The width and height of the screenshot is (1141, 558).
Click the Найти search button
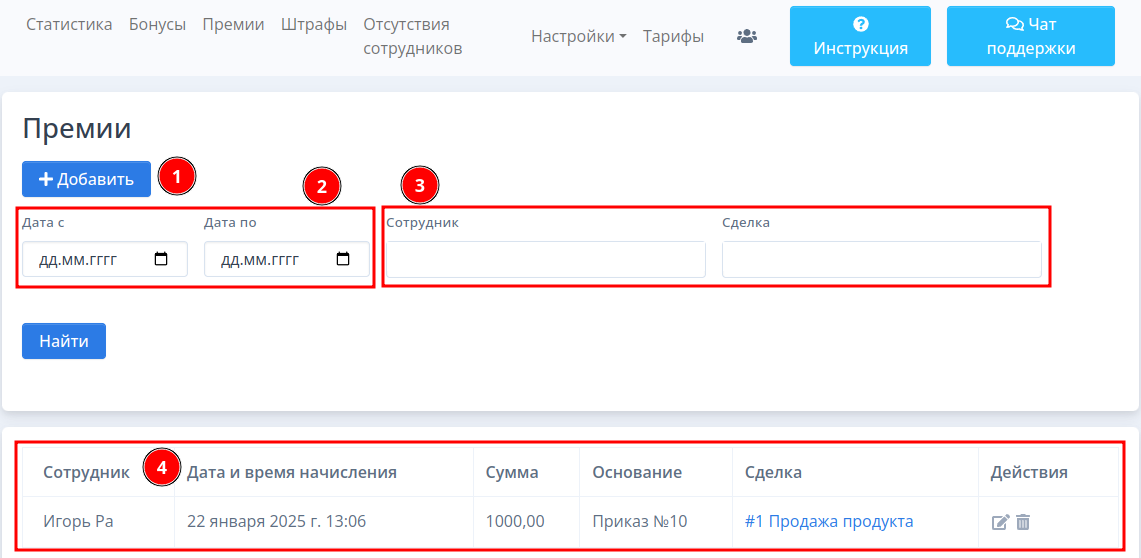(64, 341)
